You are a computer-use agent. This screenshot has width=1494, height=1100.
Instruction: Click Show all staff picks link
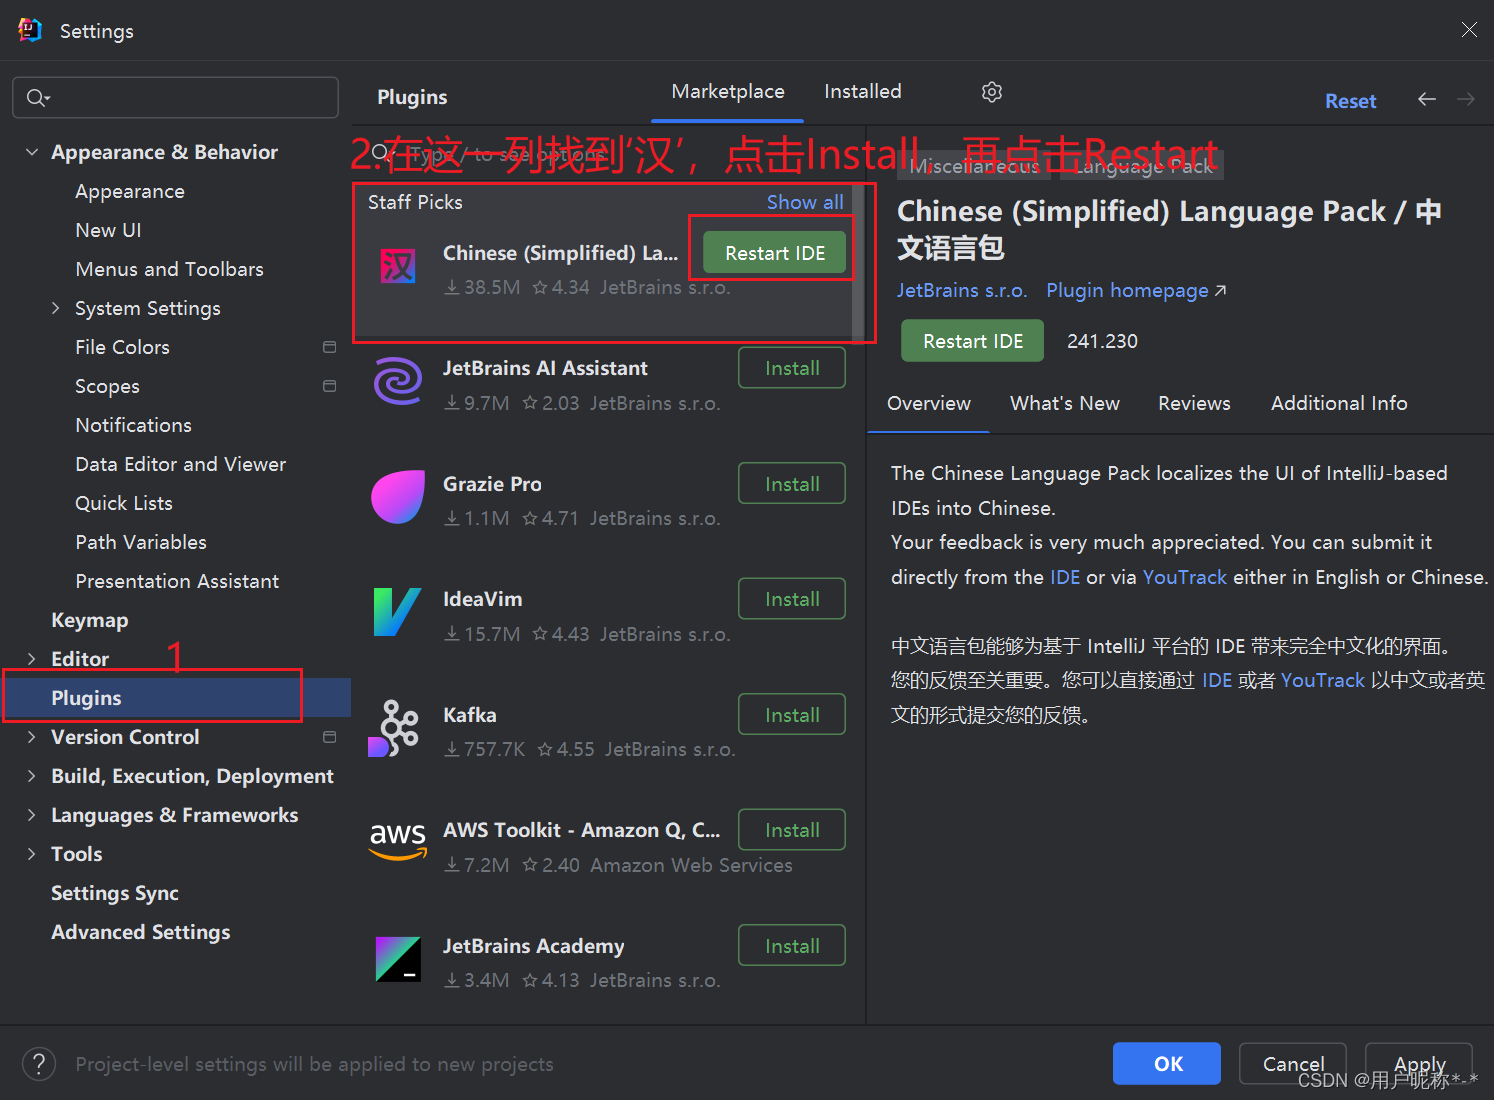(x=805, y=202)
